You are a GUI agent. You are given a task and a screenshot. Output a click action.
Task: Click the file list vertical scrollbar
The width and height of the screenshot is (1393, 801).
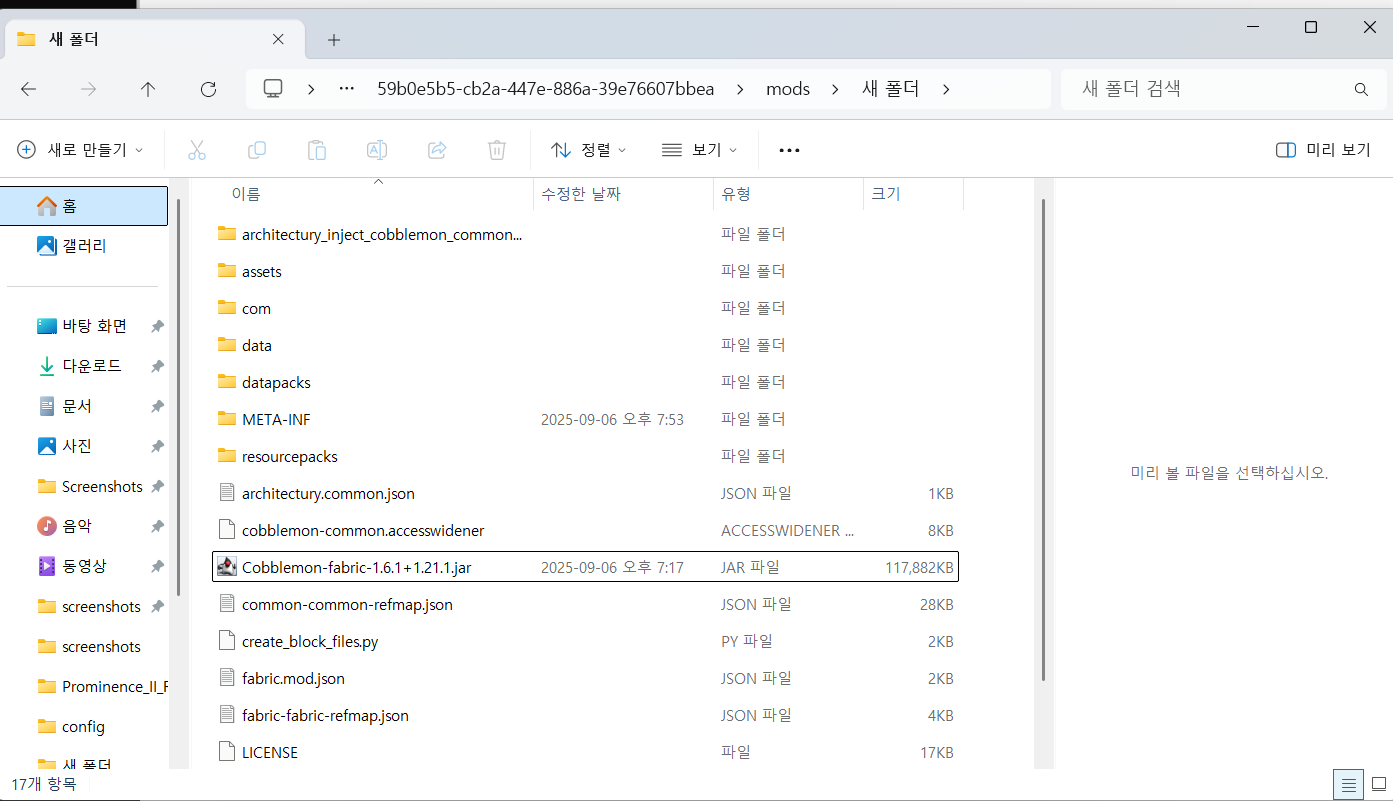coord(1043,438)
